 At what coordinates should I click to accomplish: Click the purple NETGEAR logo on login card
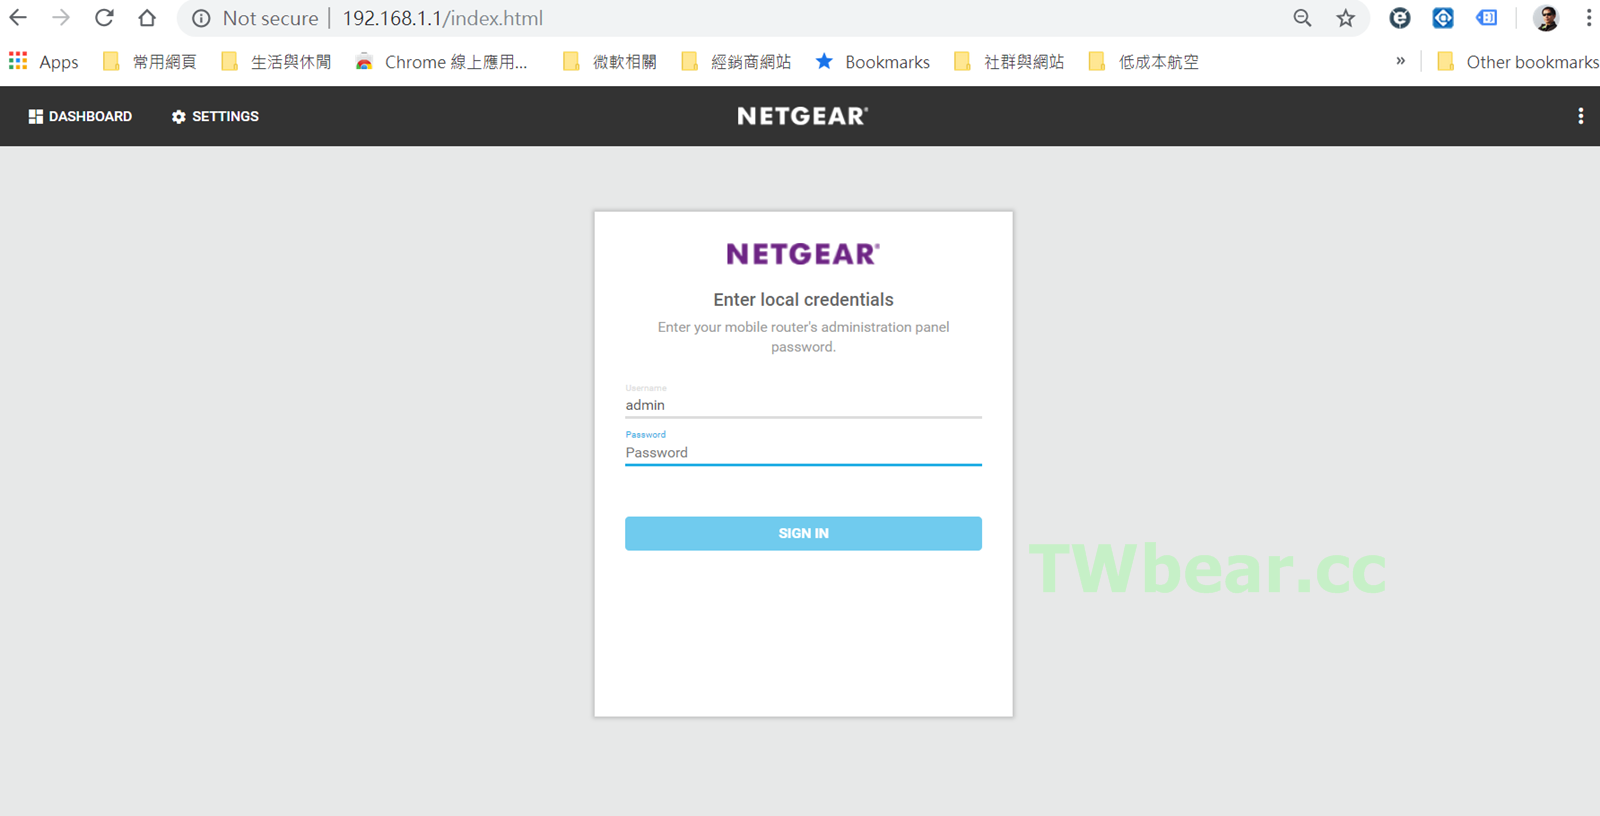point(803,254)
